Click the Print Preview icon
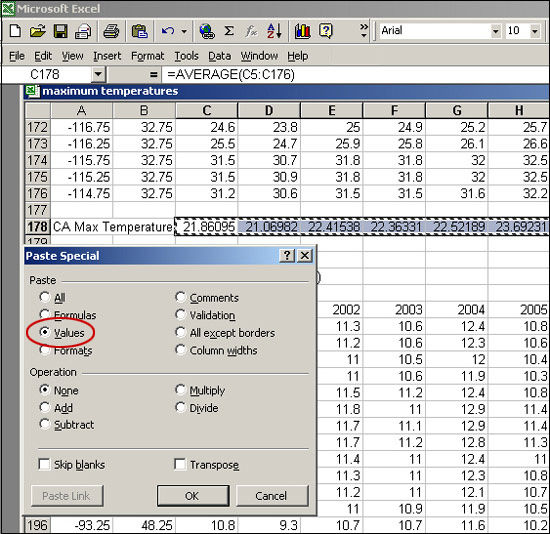Screen dimensions: 550x534 (x=83, y=31)
